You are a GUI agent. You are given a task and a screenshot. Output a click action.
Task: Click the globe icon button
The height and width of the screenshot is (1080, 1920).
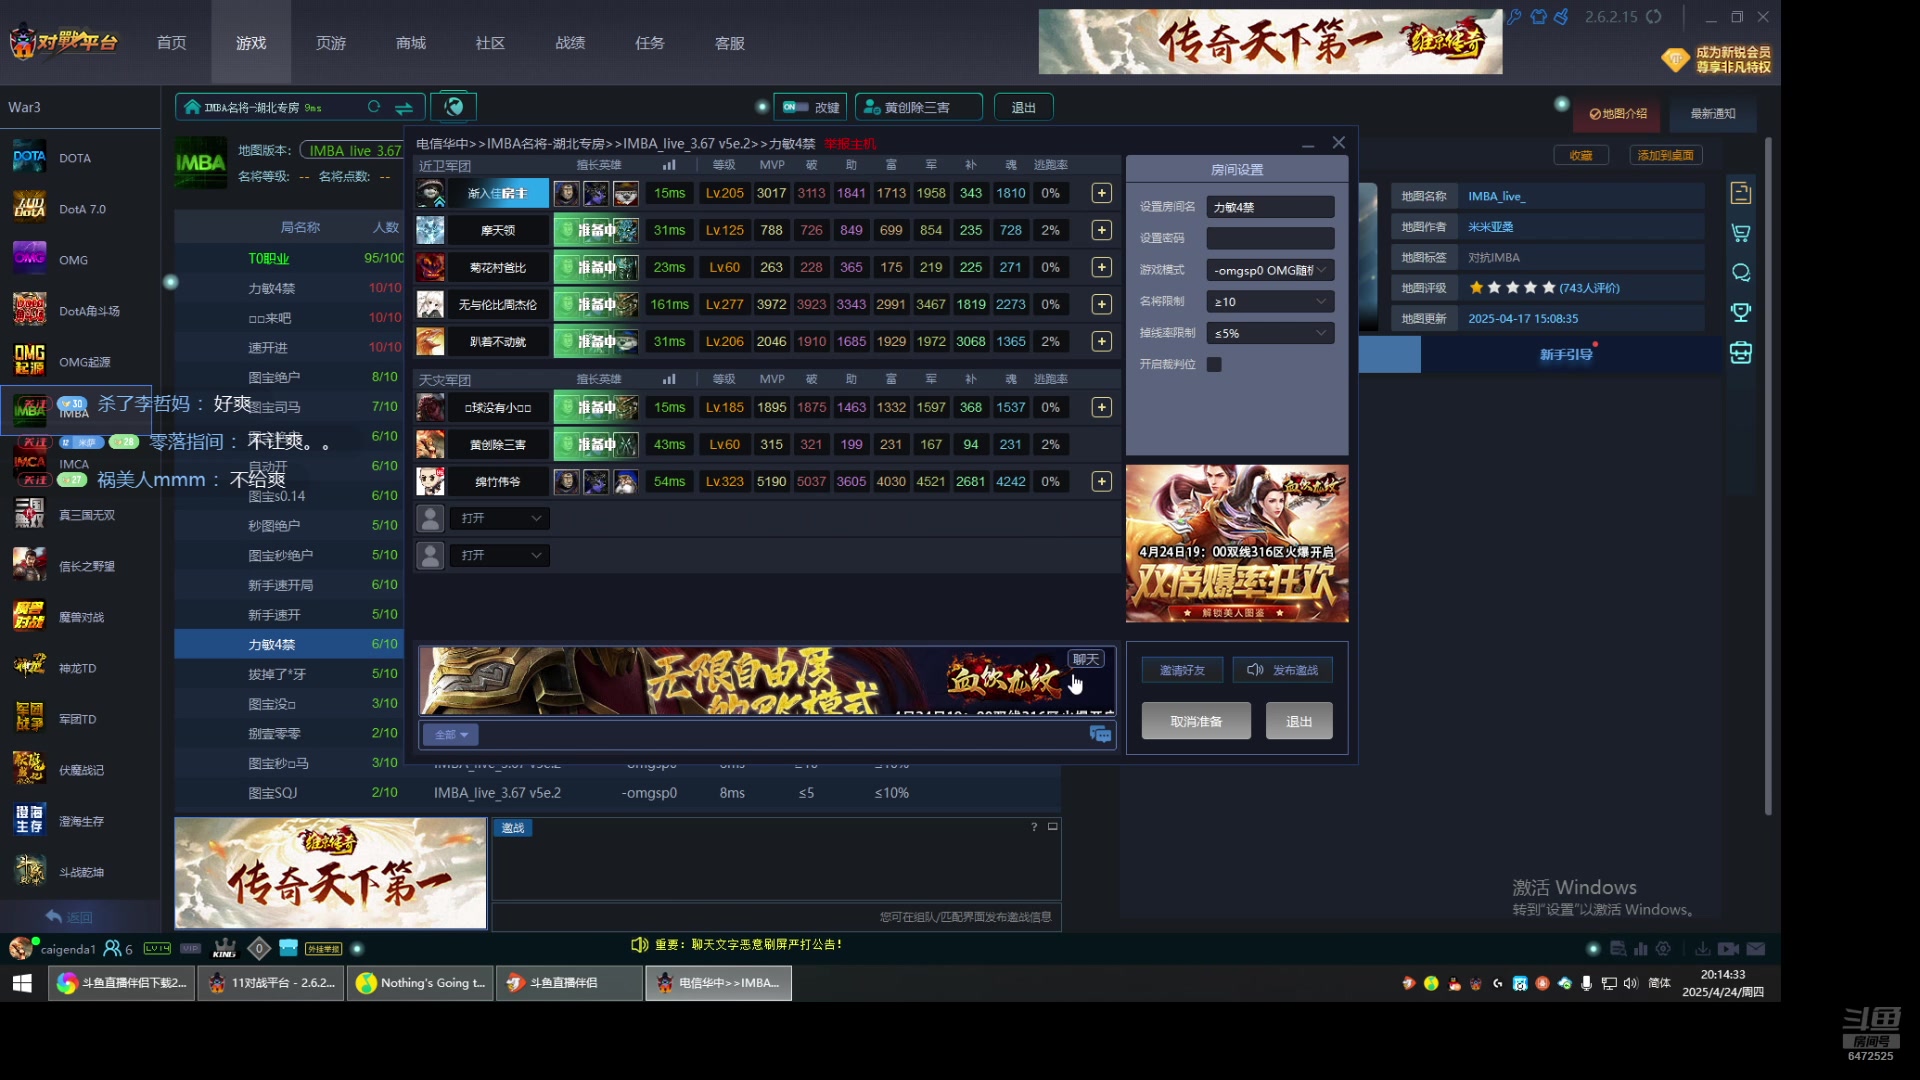454,106
